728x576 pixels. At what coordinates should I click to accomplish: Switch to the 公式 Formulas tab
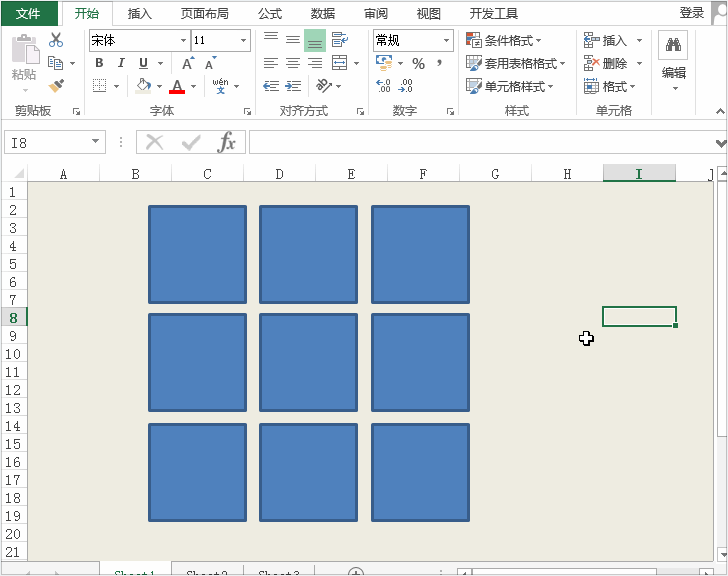[x=270, y=13]
